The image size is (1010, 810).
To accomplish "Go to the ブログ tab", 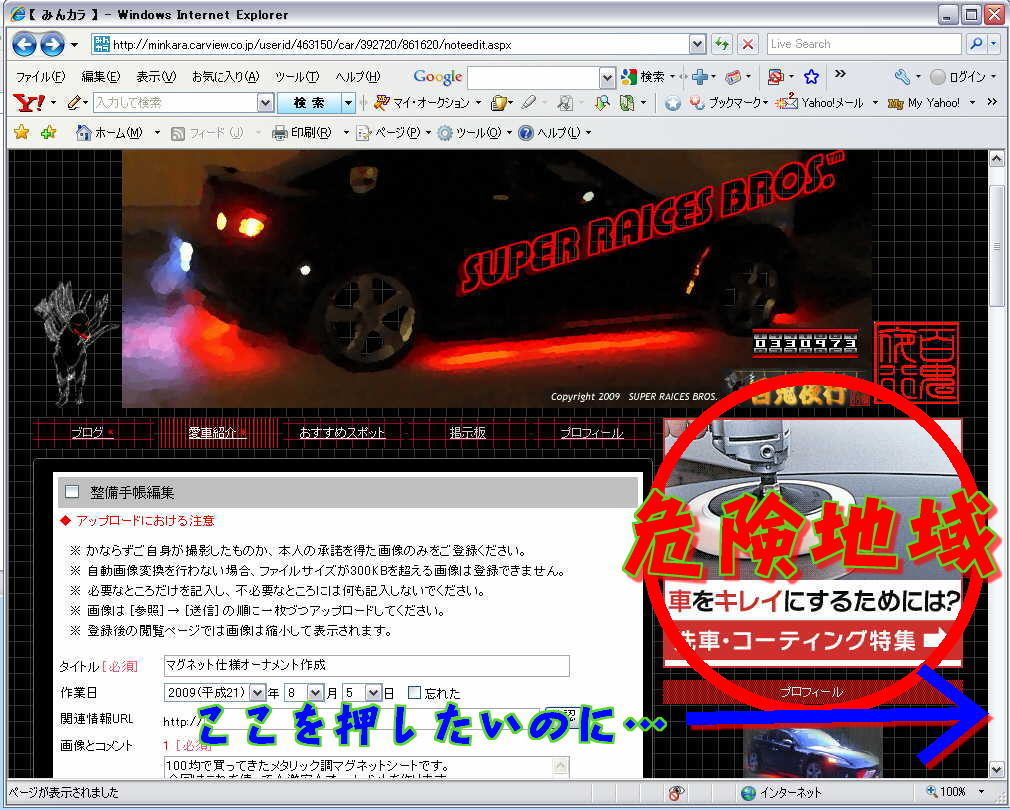I will click(x=92, y=433).
